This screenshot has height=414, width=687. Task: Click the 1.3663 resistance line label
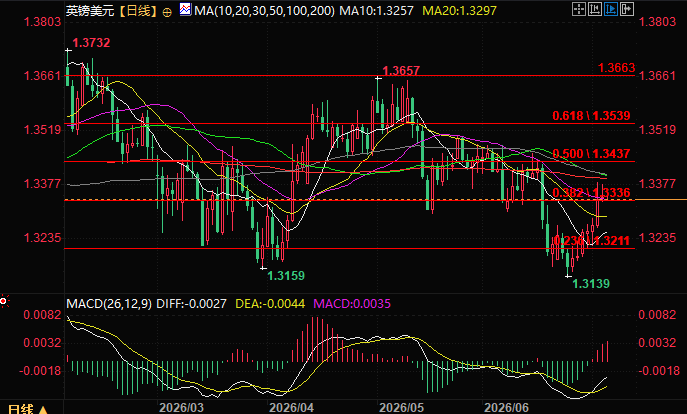coord(616,67)
